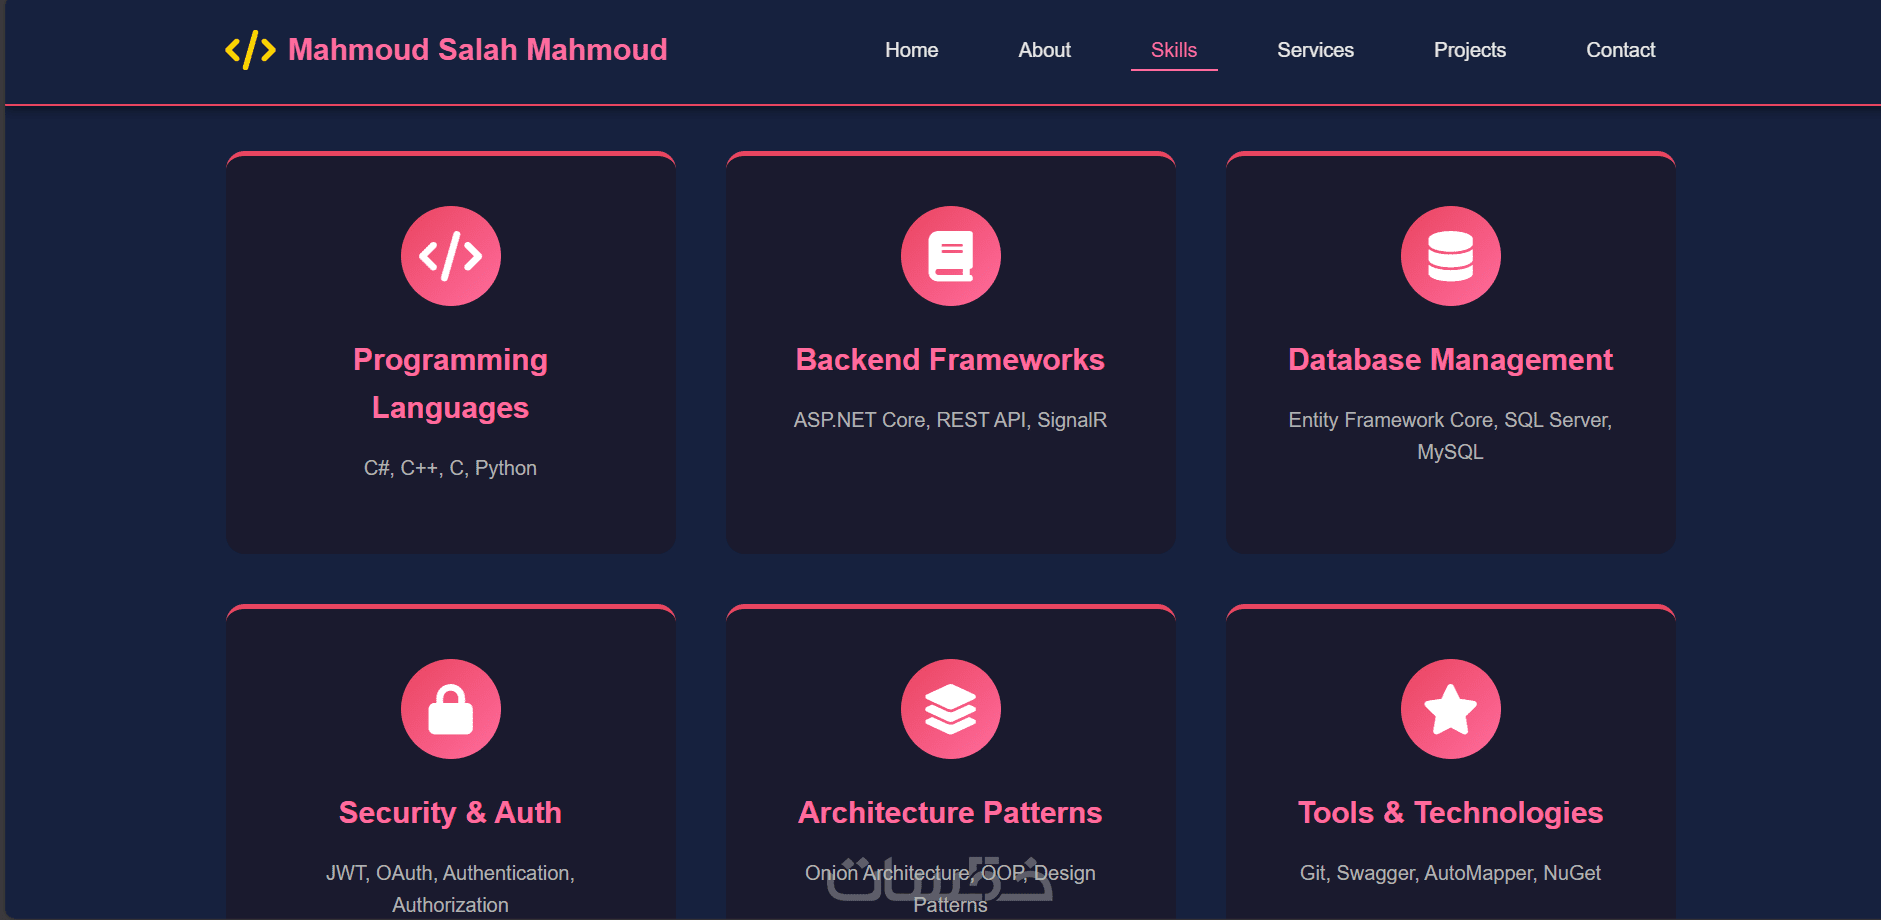1881x920 pixels.
Task: Click the JWT, OAuth, Authentication text
Action: (451, 889)
